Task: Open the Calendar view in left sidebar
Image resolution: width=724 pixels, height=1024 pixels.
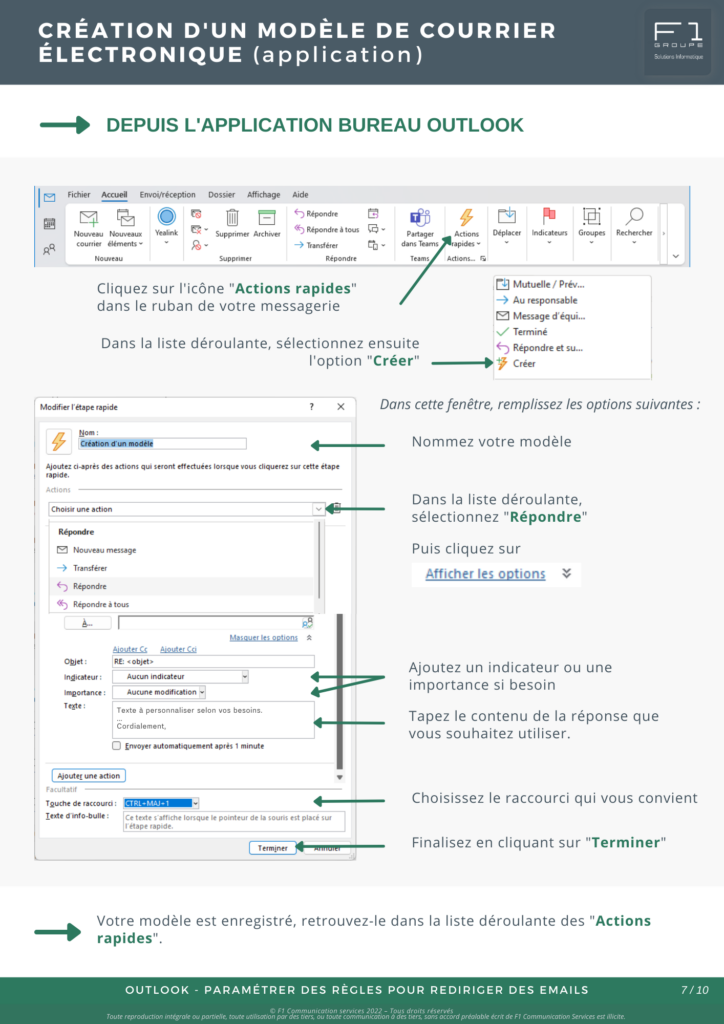Action: (49, 224)
